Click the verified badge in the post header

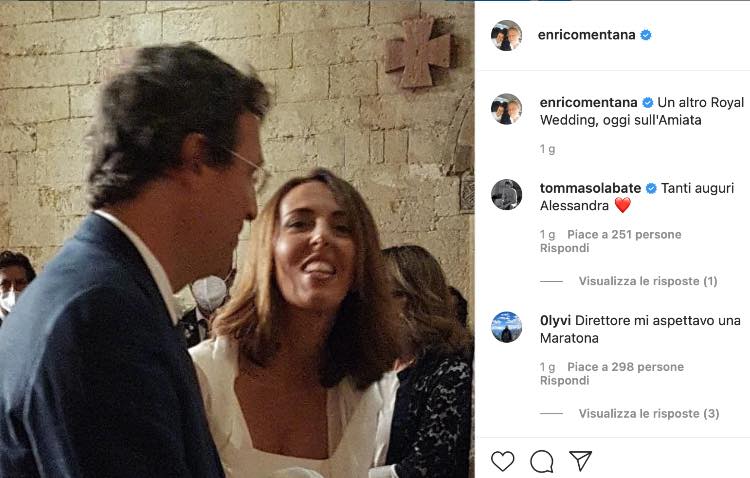(x=646, y=34)
